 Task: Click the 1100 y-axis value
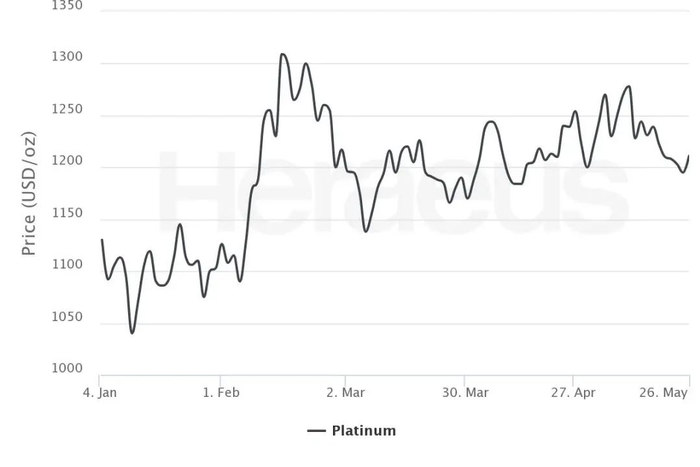pyautogui.click(x=67, y=265)
